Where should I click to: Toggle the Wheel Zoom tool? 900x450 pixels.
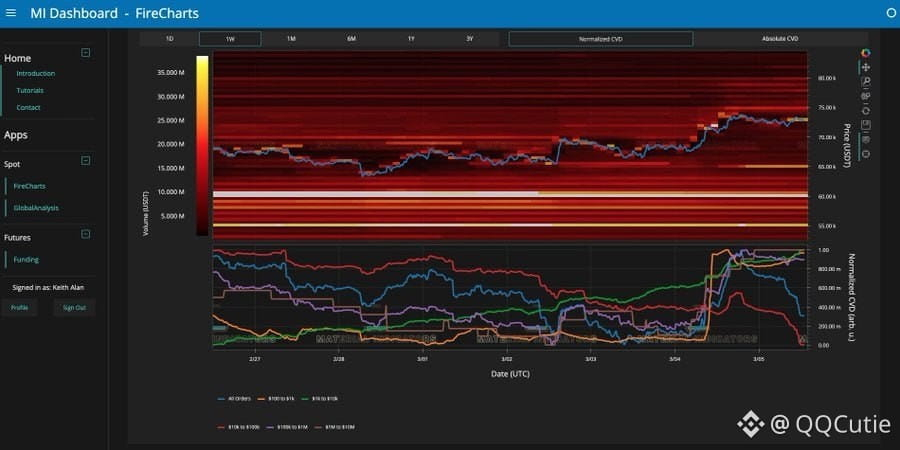pyautogui.click(x=866, y=96)
